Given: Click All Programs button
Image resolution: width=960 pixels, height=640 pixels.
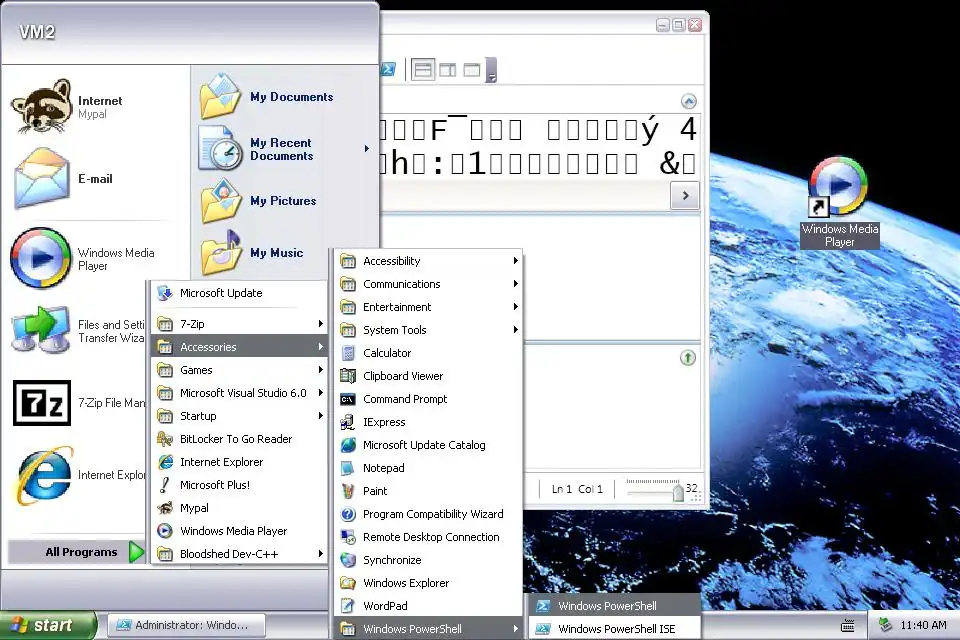Looking at the screenshot, I should tap(77, 552).
